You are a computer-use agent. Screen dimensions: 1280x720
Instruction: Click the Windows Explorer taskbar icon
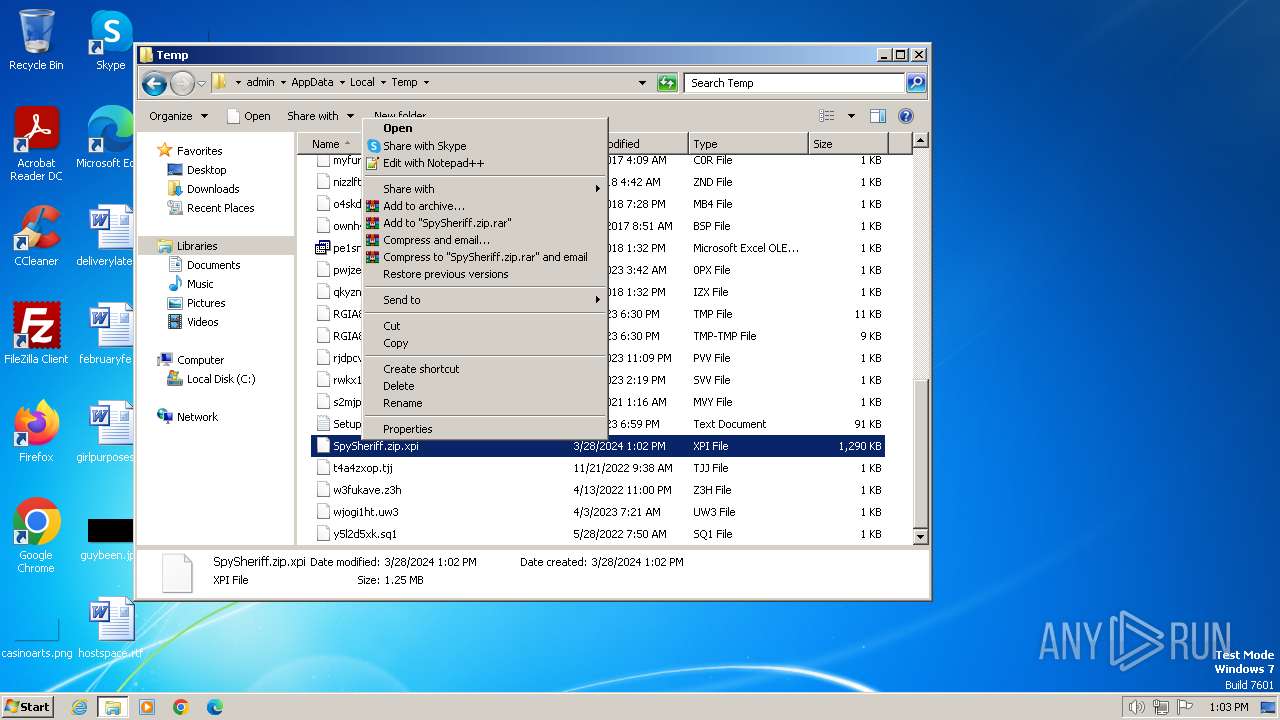coord(112,707)
